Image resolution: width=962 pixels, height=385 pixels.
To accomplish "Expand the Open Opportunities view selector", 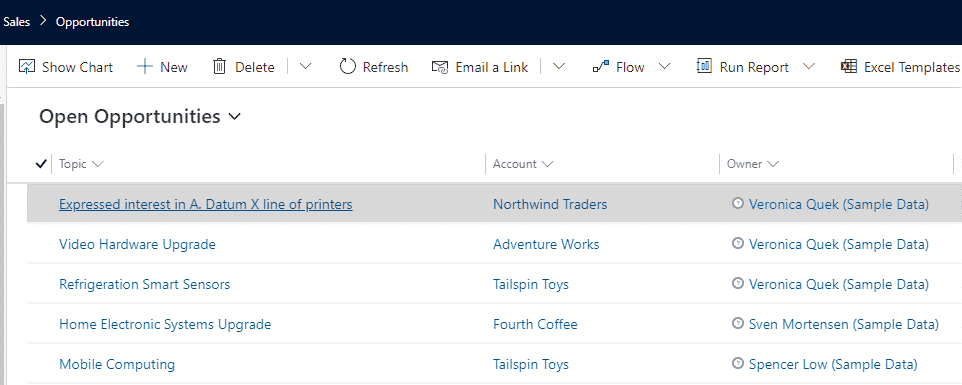I will click(x=234, y=116).
